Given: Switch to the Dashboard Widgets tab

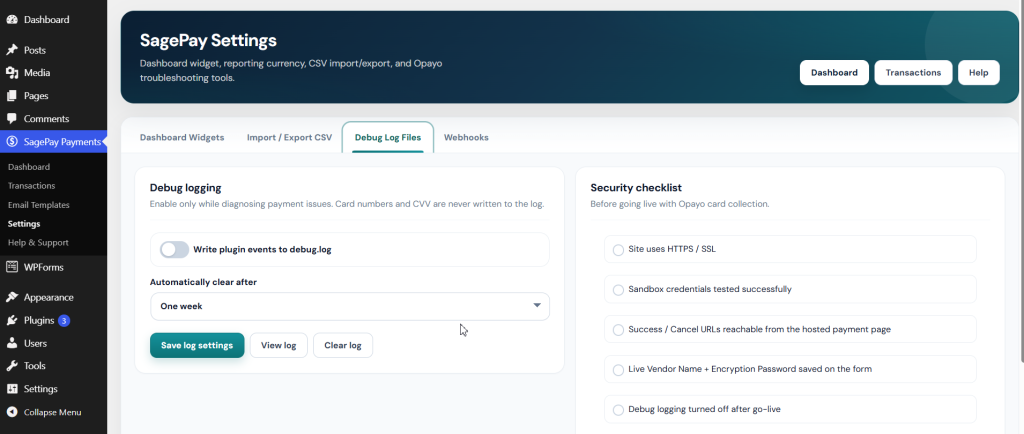Looking at the screenshot, I should (x=182, y=137).
